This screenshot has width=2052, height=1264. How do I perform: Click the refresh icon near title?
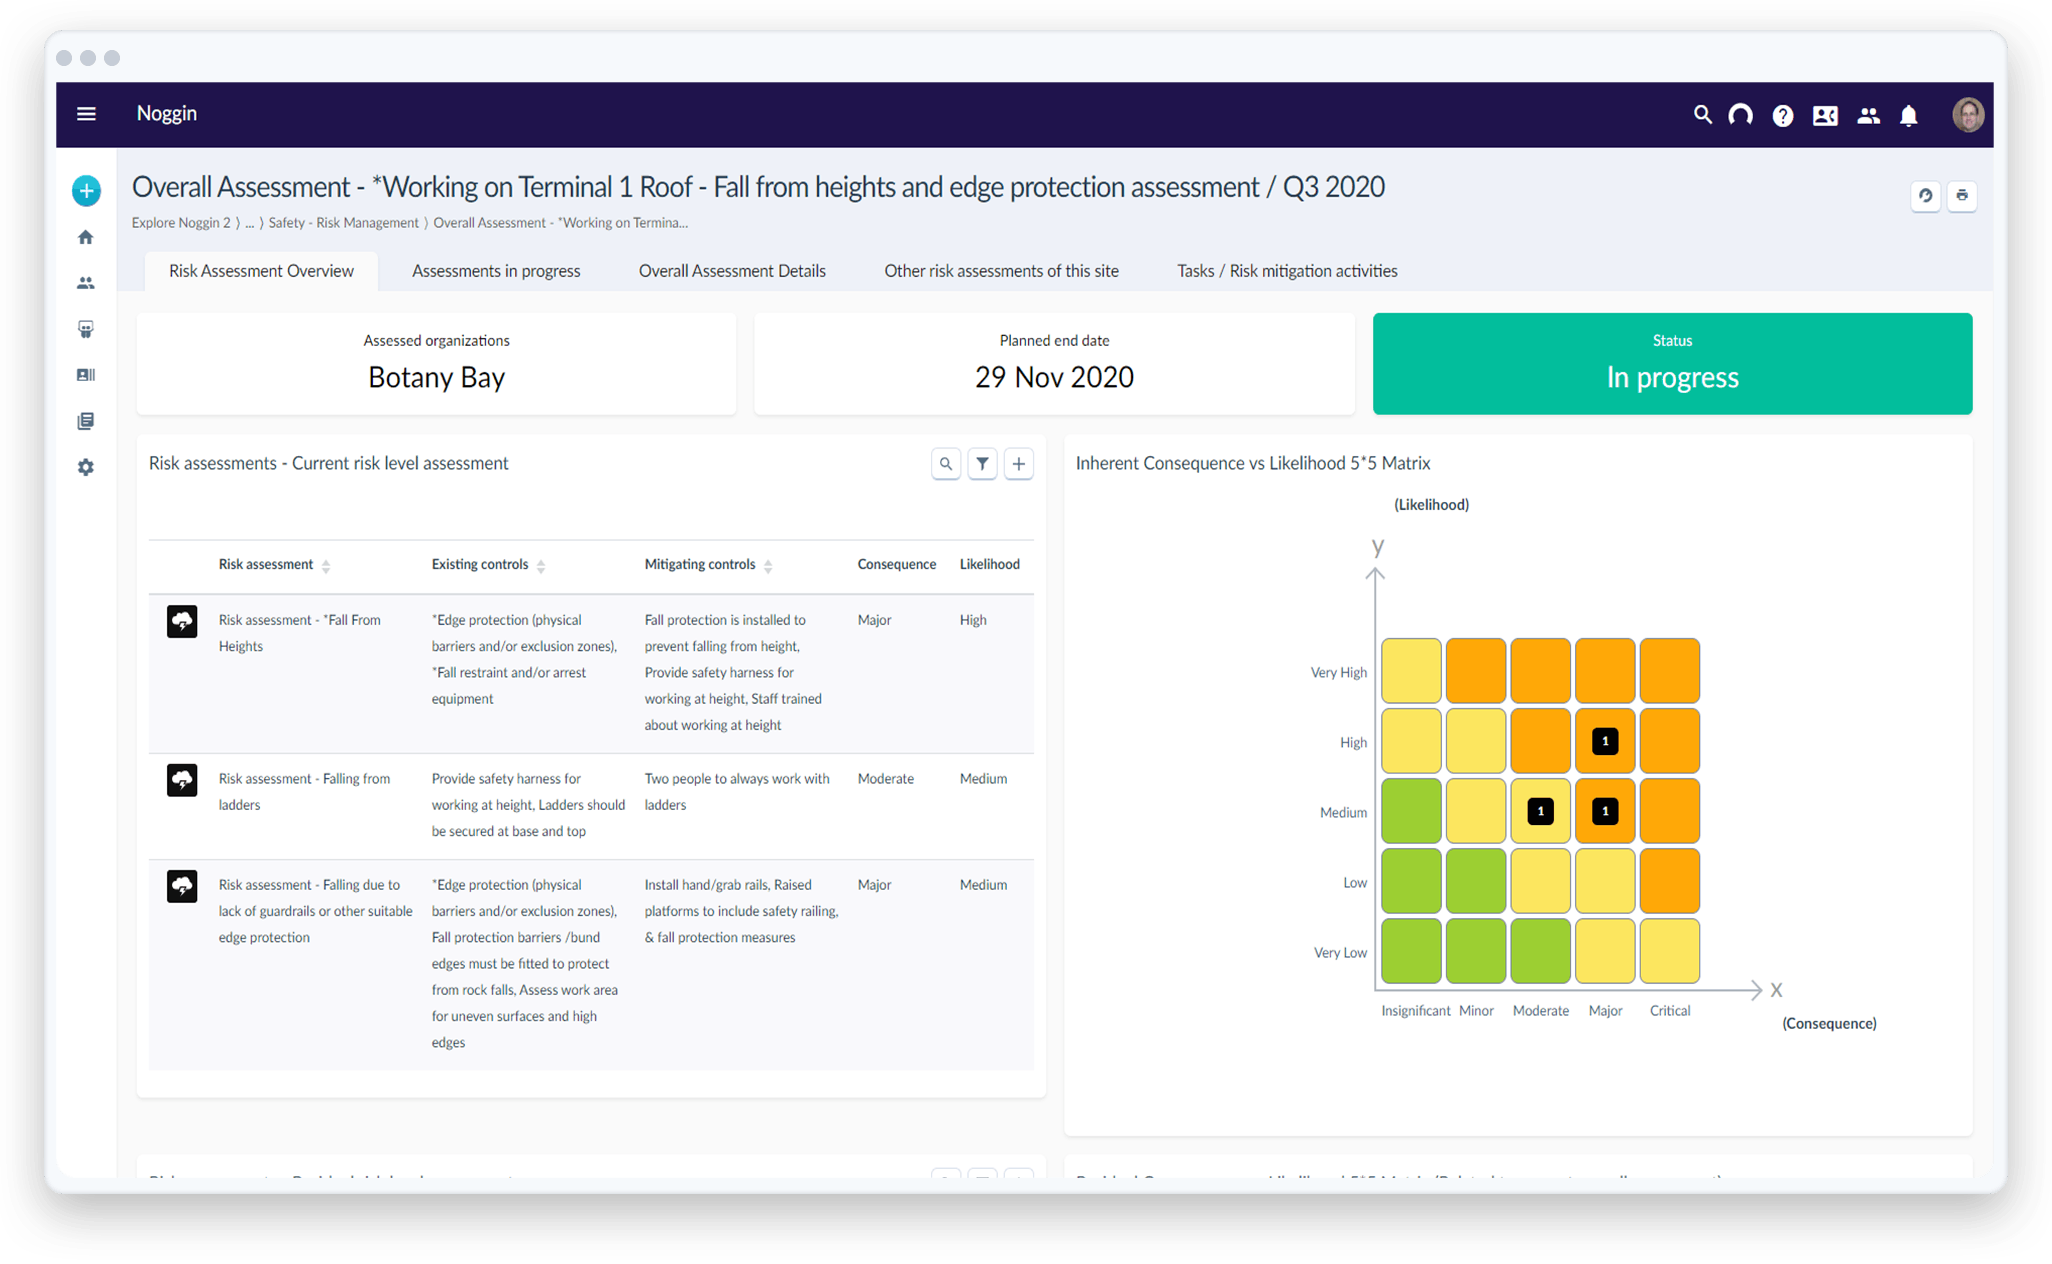[1925, 196]
